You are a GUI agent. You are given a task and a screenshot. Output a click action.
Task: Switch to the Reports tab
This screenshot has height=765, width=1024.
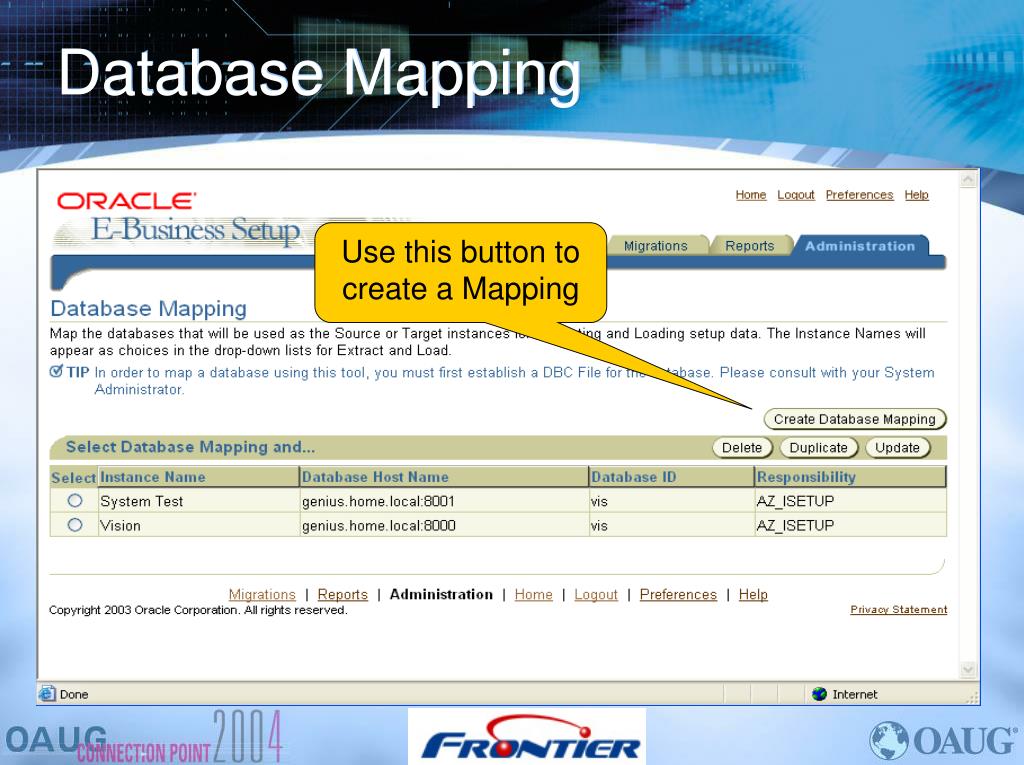750,246
